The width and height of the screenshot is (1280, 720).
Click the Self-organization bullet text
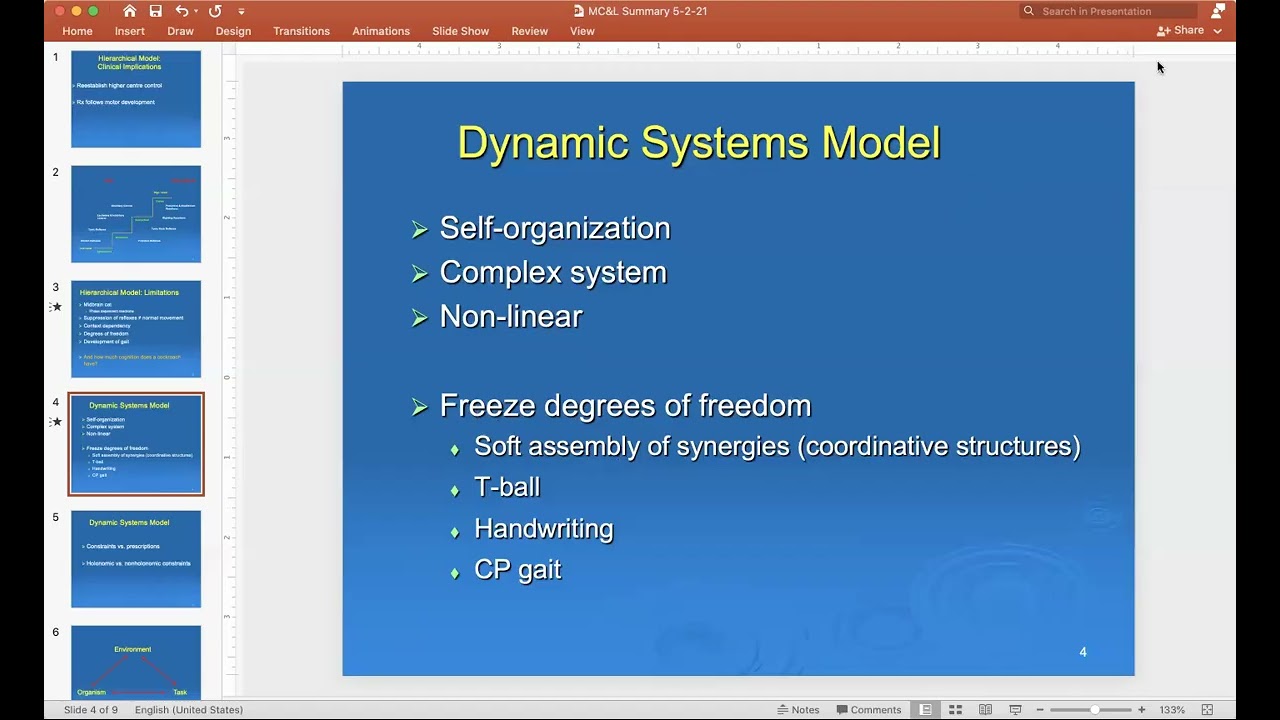click(x=555, y=228)
